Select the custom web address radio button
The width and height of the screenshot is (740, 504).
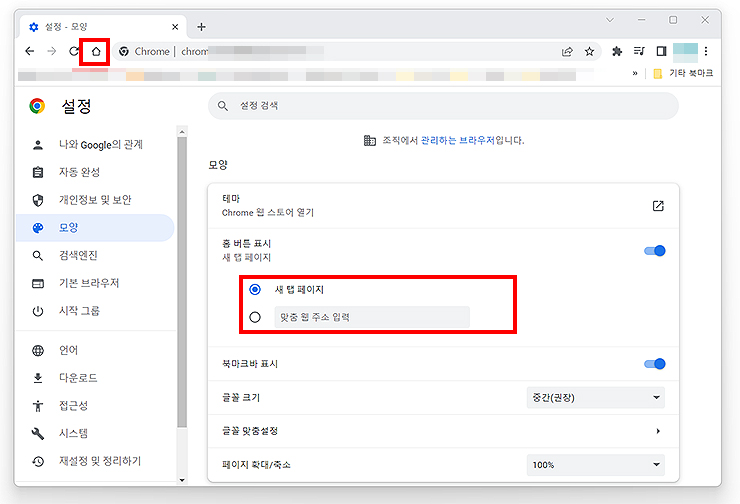255,317
